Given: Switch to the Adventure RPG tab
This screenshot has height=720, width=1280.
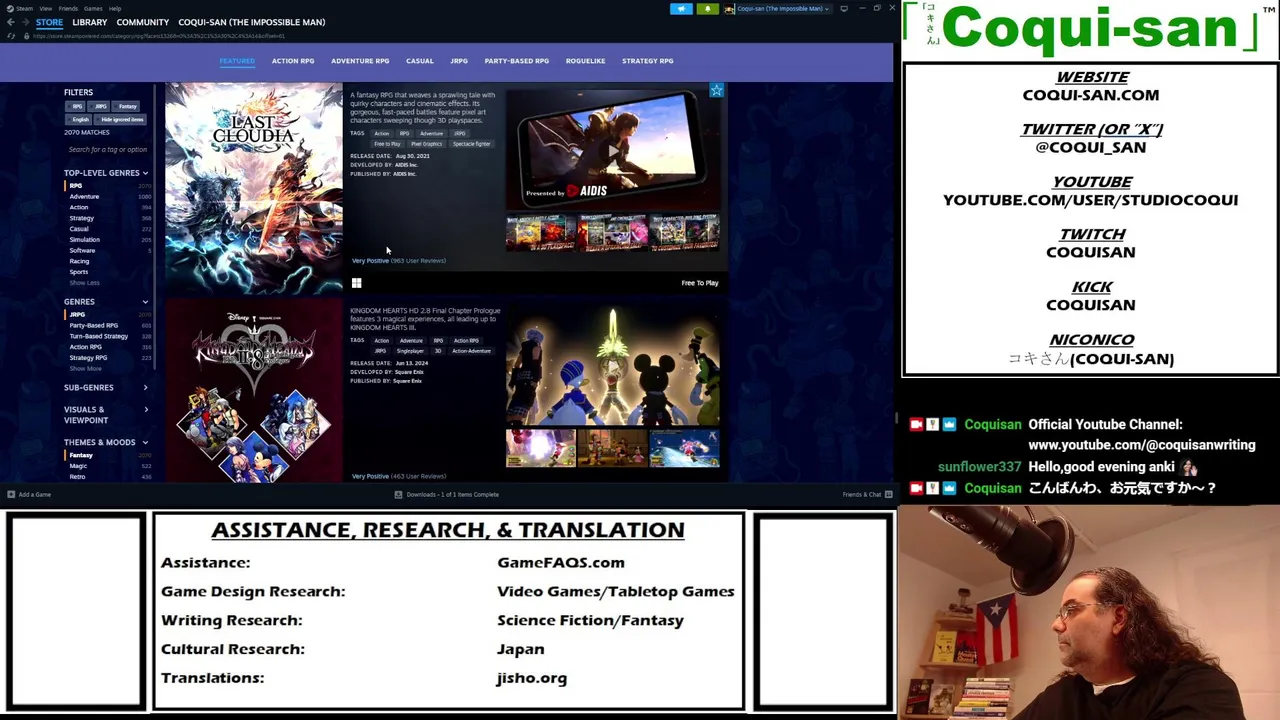Looking at the screenshot, I should pyautogui.click(x=360, y=61).
